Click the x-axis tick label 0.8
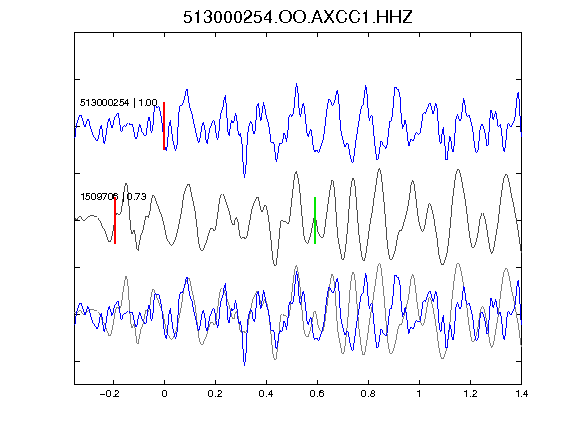The height and width of the screenshot is (432, 576). (368, 394)
